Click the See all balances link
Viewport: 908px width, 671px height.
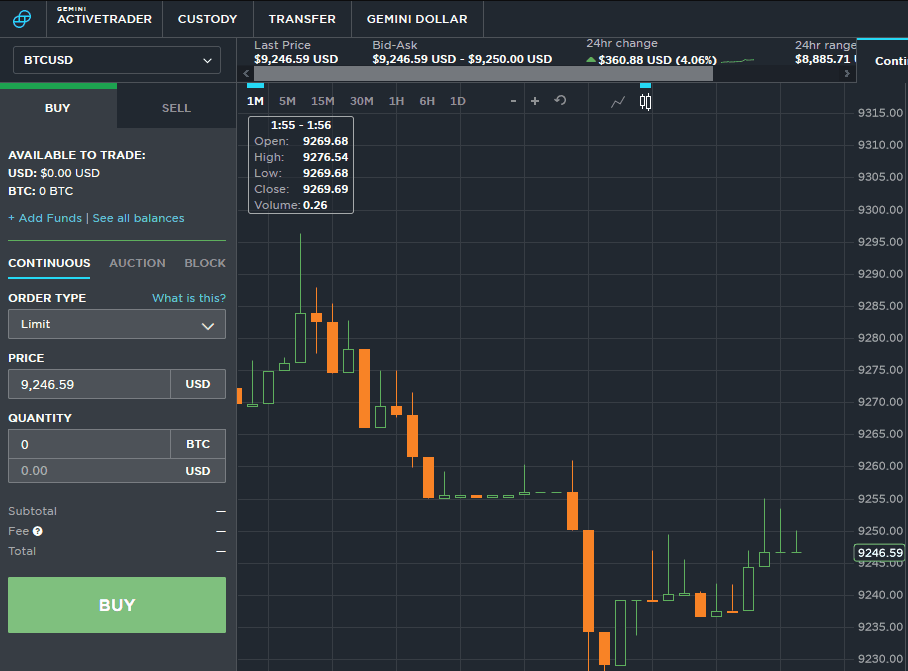coord(138,218)
